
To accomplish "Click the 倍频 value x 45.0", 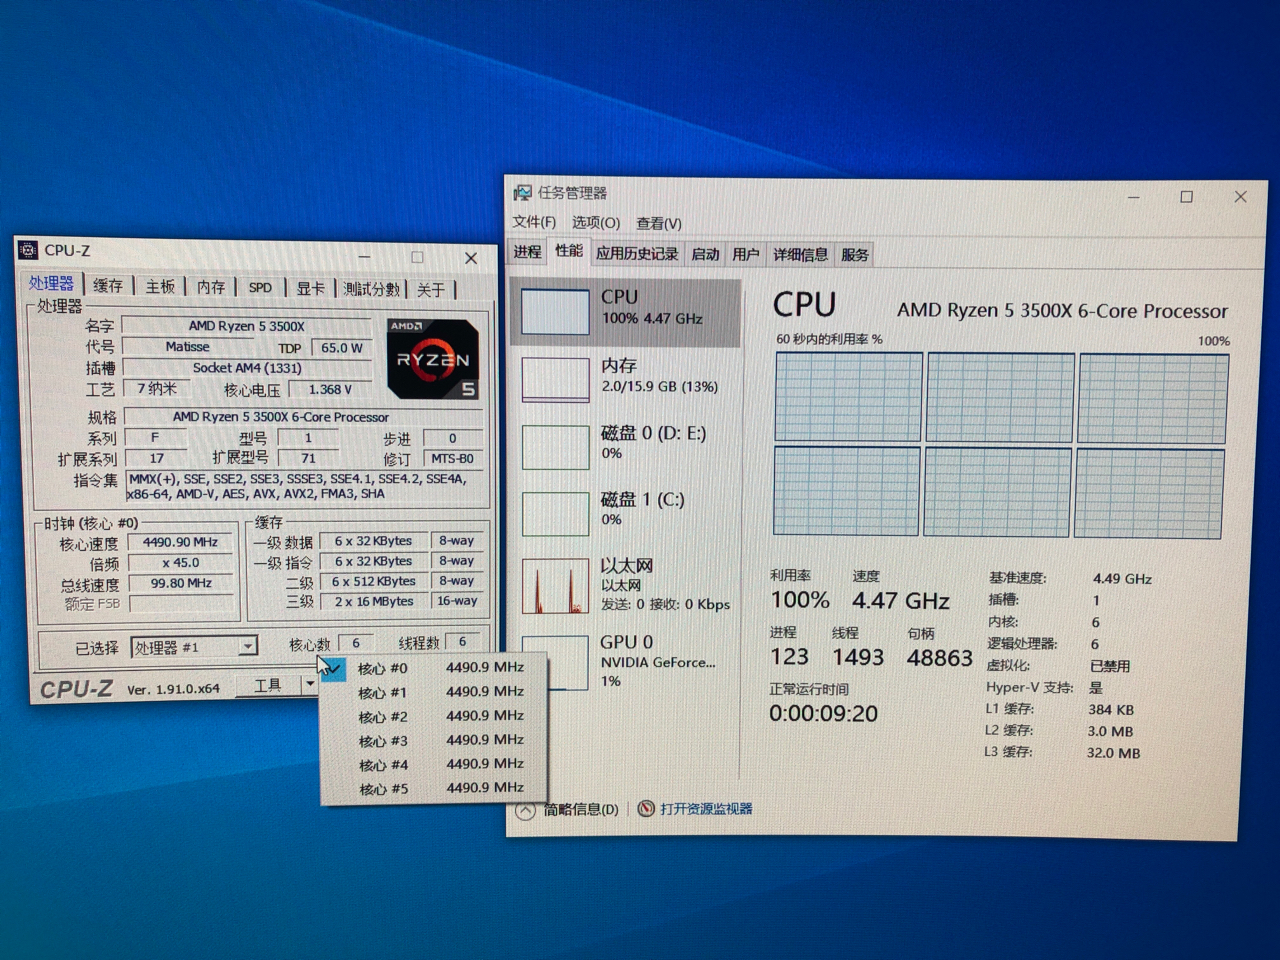I will pyautogui.click(x=180, y=563).
